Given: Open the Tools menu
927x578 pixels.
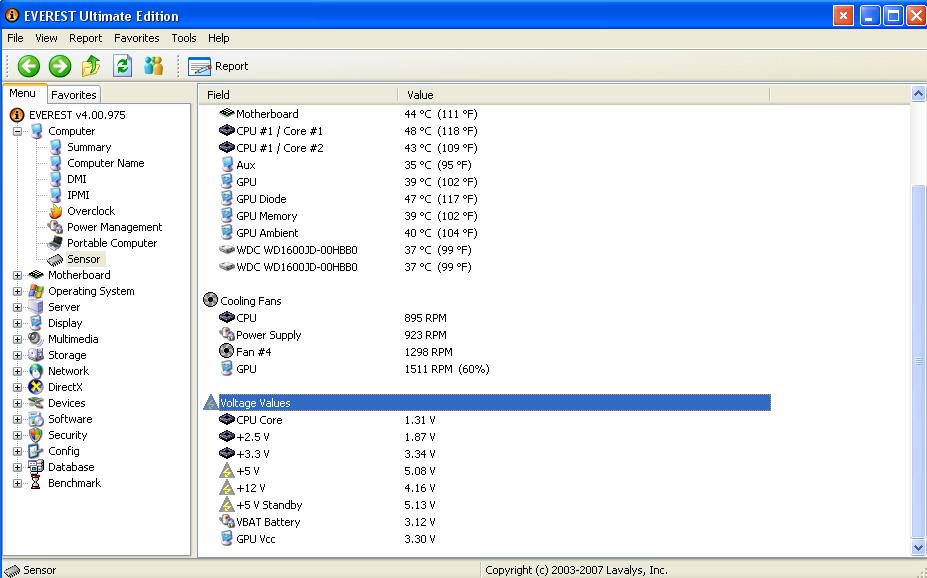Looking at the screenshot, I should coord(184,38).
